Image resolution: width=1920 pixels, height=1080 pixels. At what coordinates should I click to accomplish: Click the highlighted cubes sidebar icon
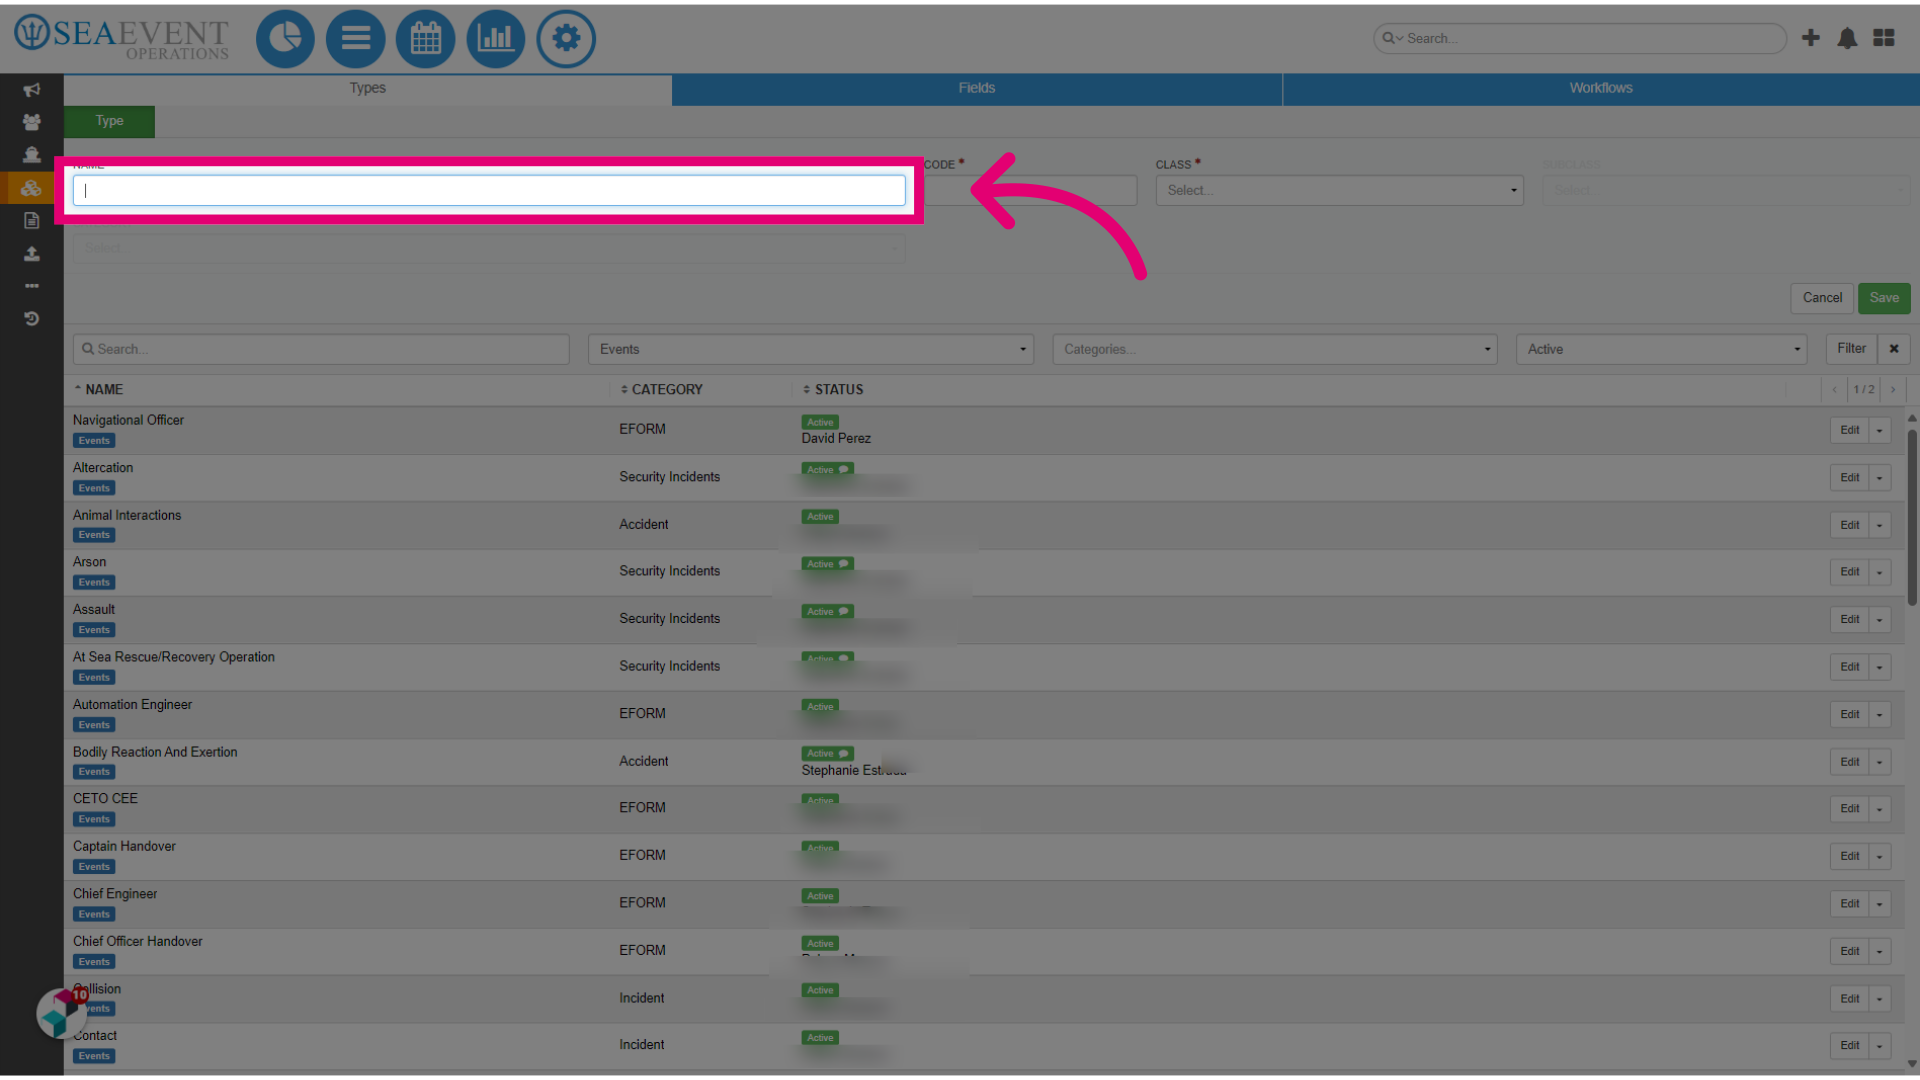tap(32, 187)
